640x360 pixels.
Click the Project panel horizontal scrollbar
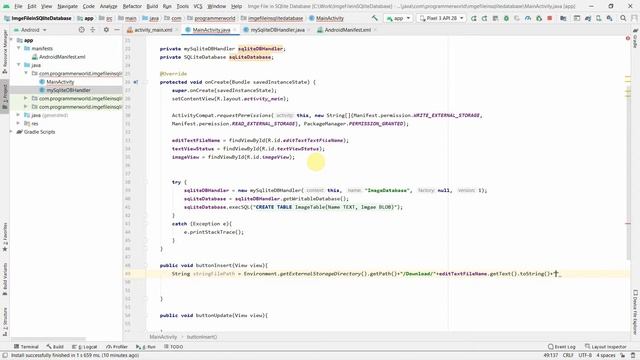coord(48,339)
